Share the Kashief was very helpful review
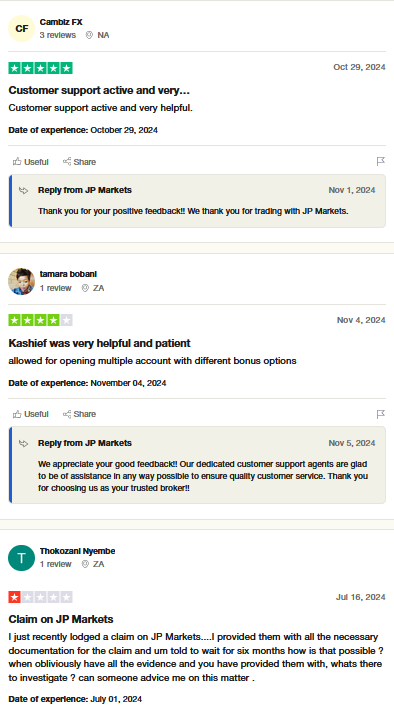The image size is (394, 713). point(79,414)
